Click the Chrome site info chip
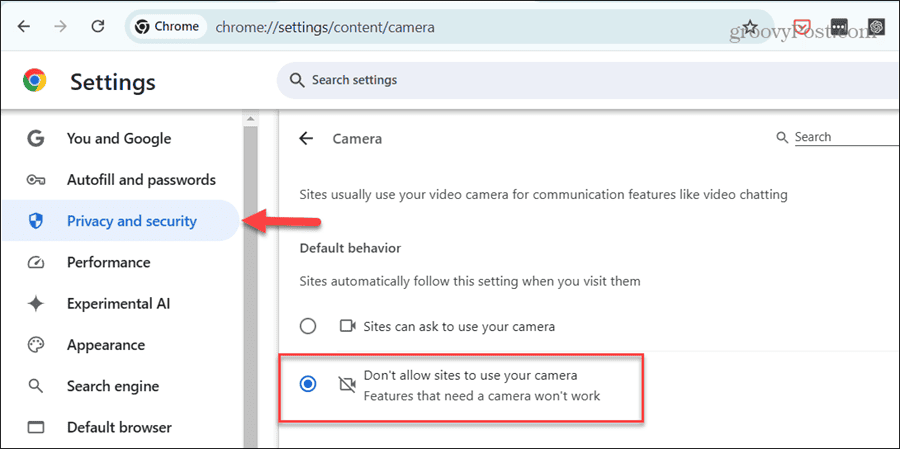This screenshot has height=449, width=900. (168, 26)
